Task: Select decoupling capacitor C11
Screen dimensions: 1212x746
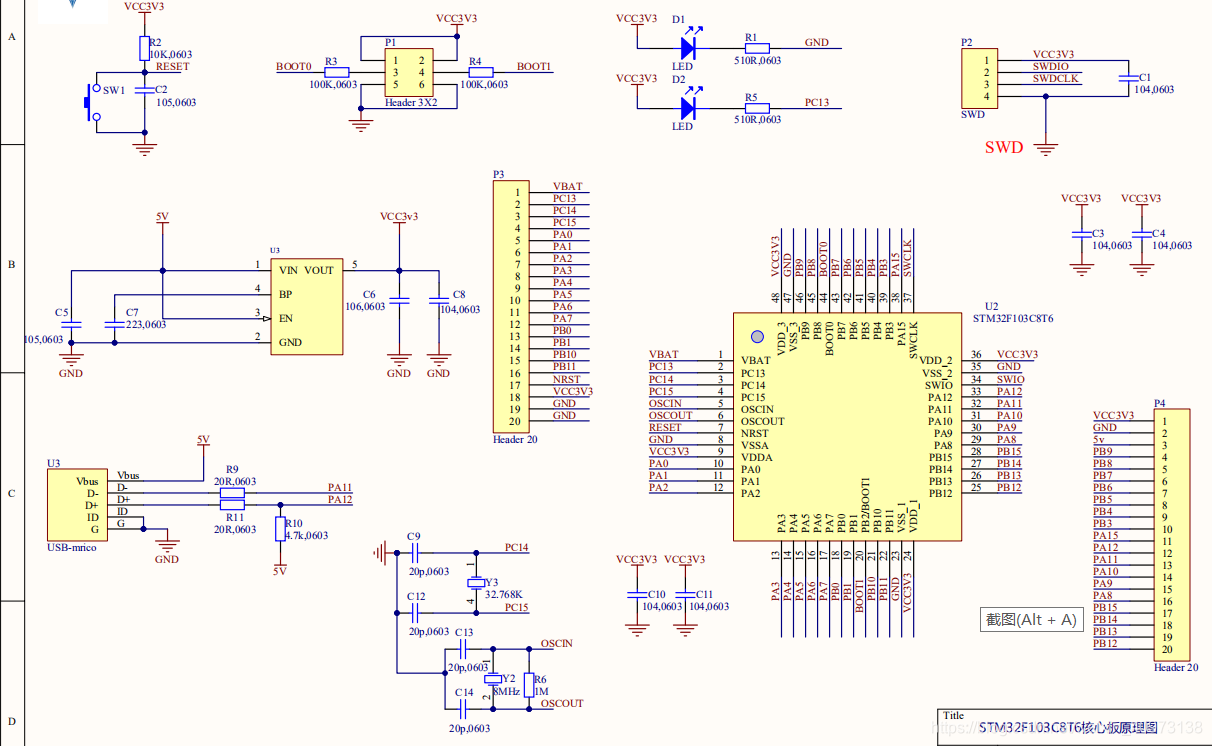Action: (685, 594)
